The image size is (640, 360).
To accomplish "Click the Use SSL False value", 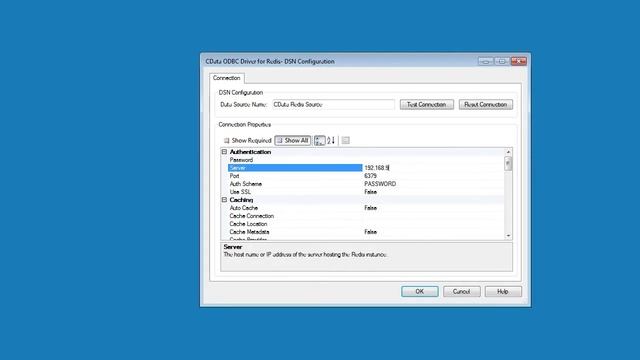I will click(371, 192).
